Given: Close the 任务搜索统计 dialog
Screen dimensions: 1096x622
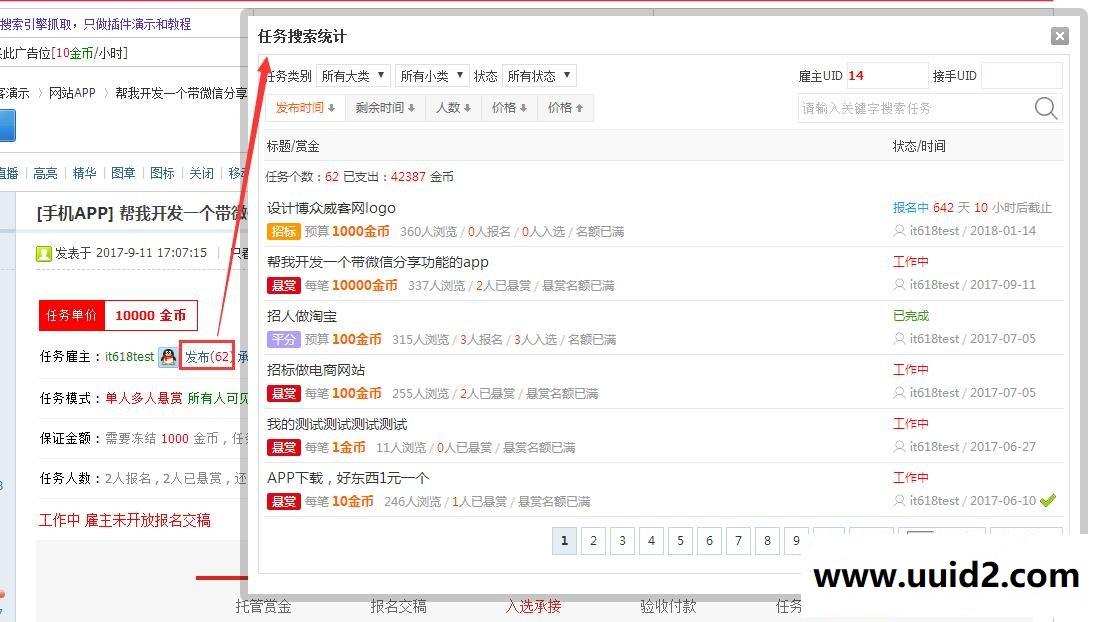Looking at the screenshot, I should point(1060,36).
